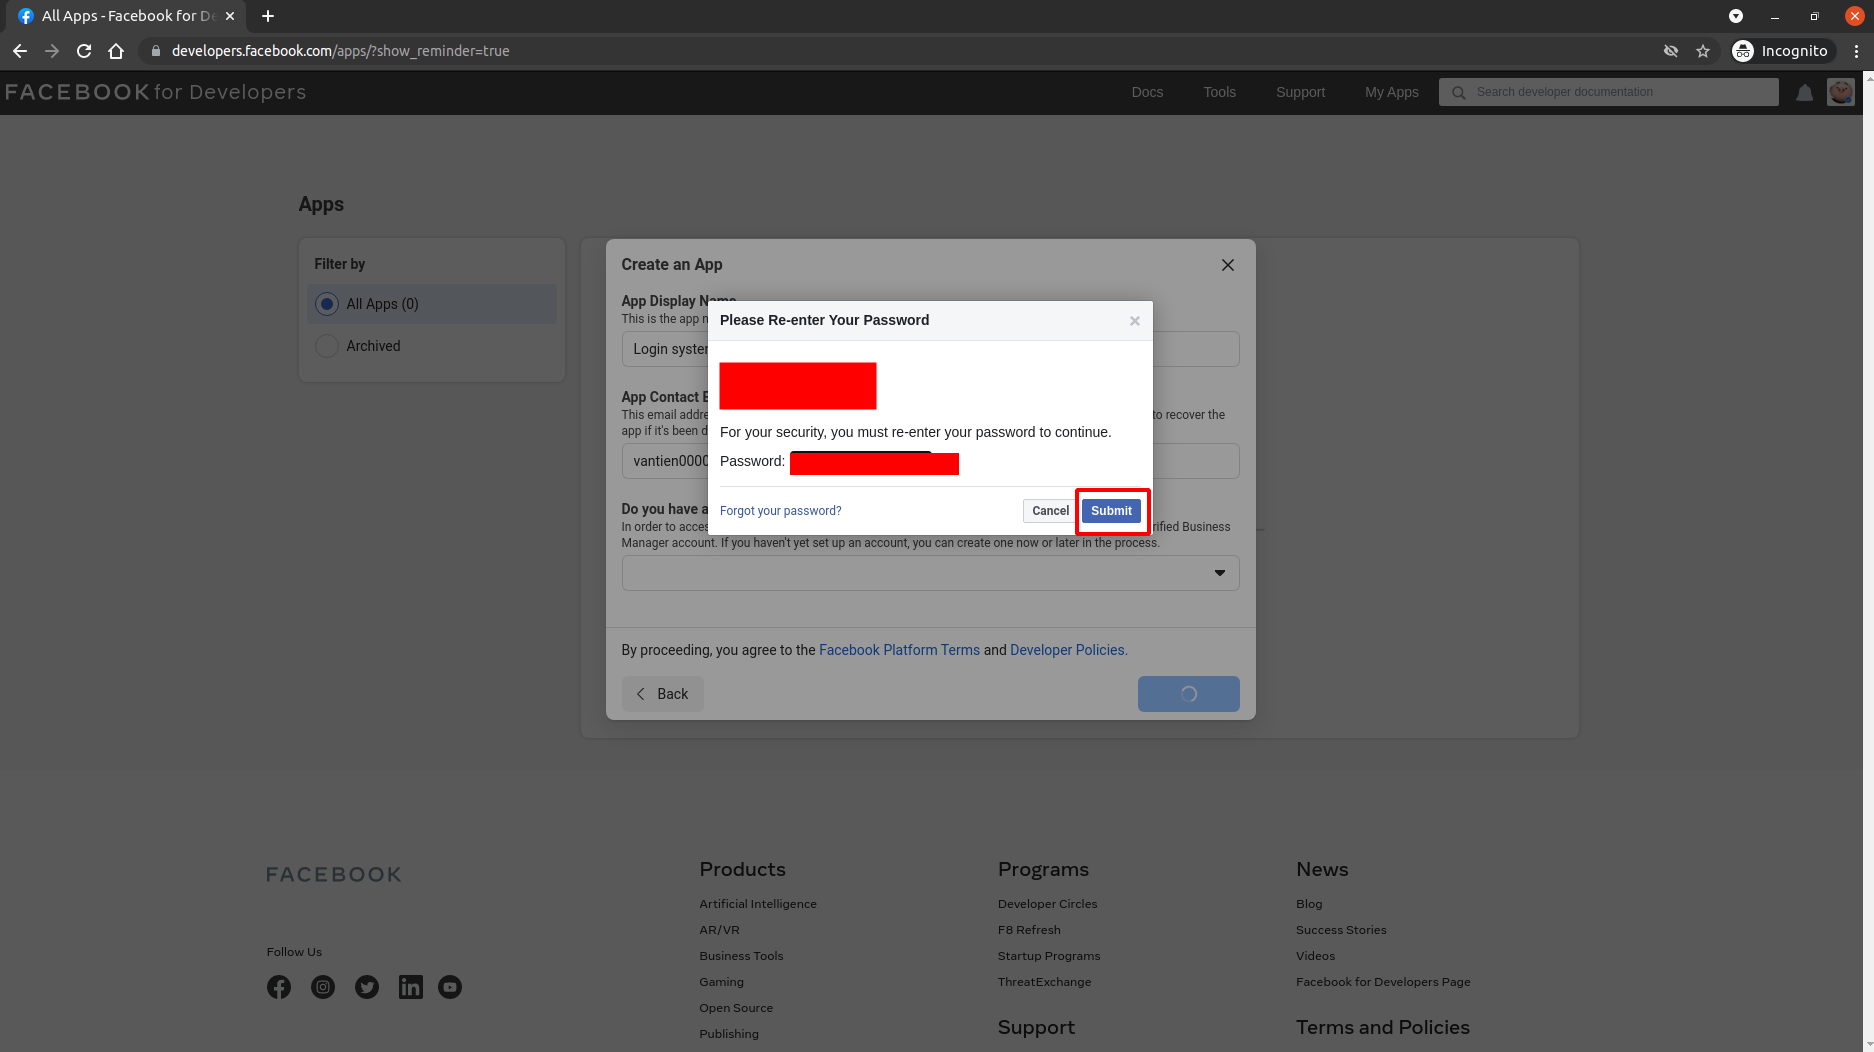Screen dimensions: 1874x1052
Task: Submit the re-entered password
Action: click(1111, 511)
